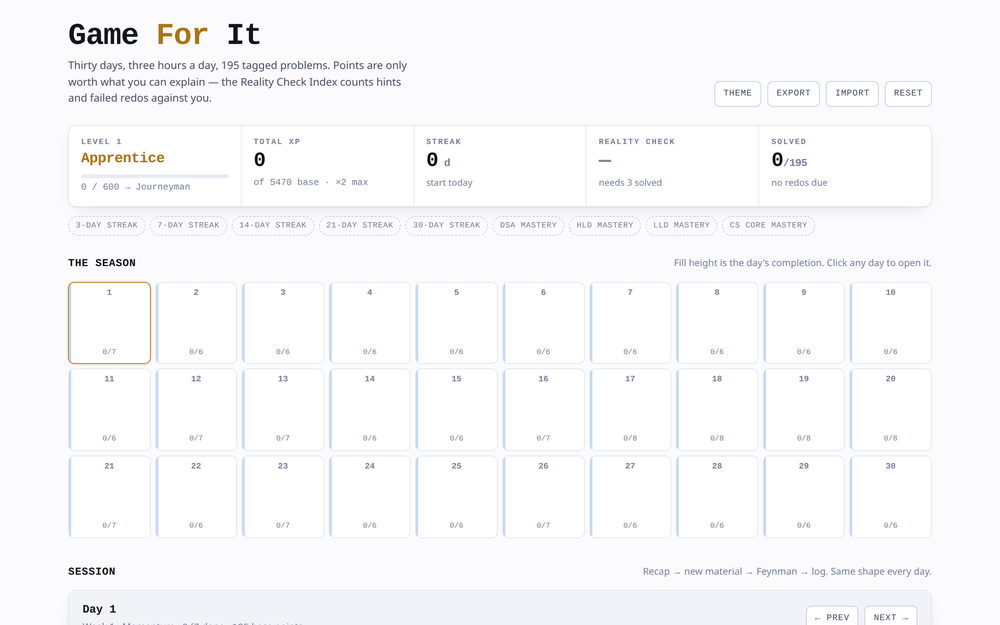
Task: Open day 14 in the season grid
Action: (x=370, y=409)
